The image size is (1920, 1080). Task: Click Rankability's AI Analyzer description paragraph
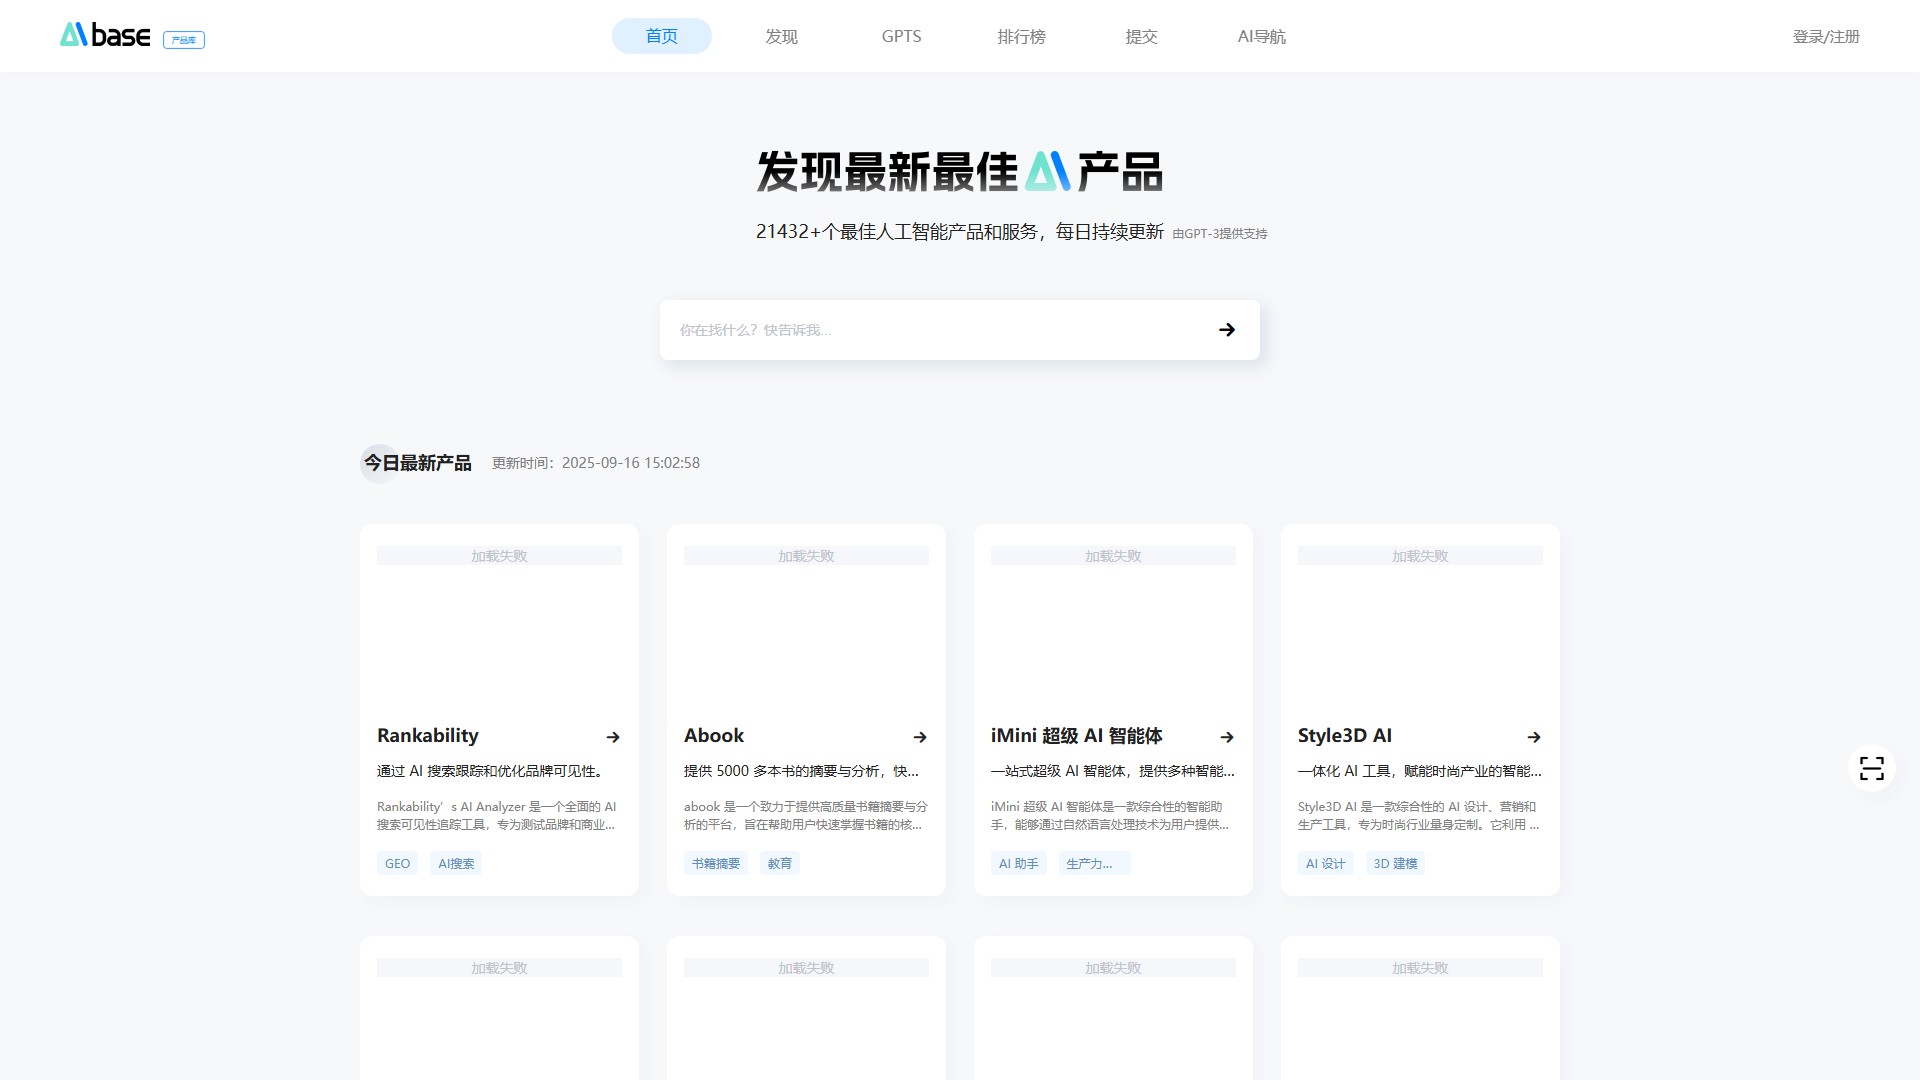tap(497, 816)
